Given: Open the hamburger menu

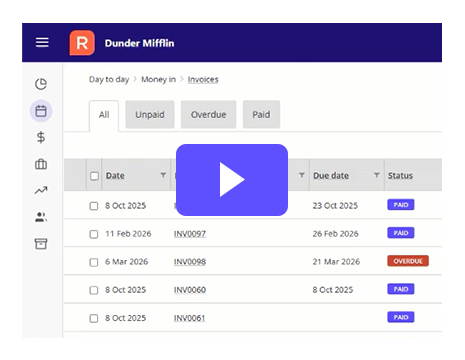Looking at the screenshot, I should click(42, 42).
